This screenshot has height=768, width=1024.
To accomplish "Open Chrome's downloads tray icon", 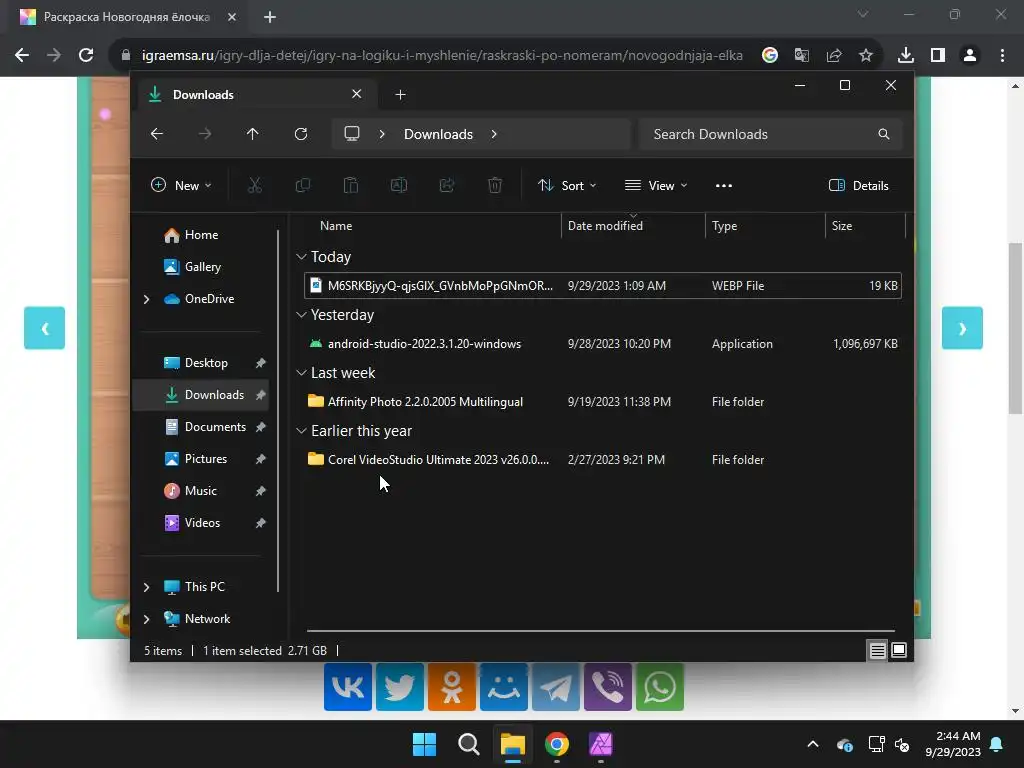I will pyautogui.click(x=906, y=56).
